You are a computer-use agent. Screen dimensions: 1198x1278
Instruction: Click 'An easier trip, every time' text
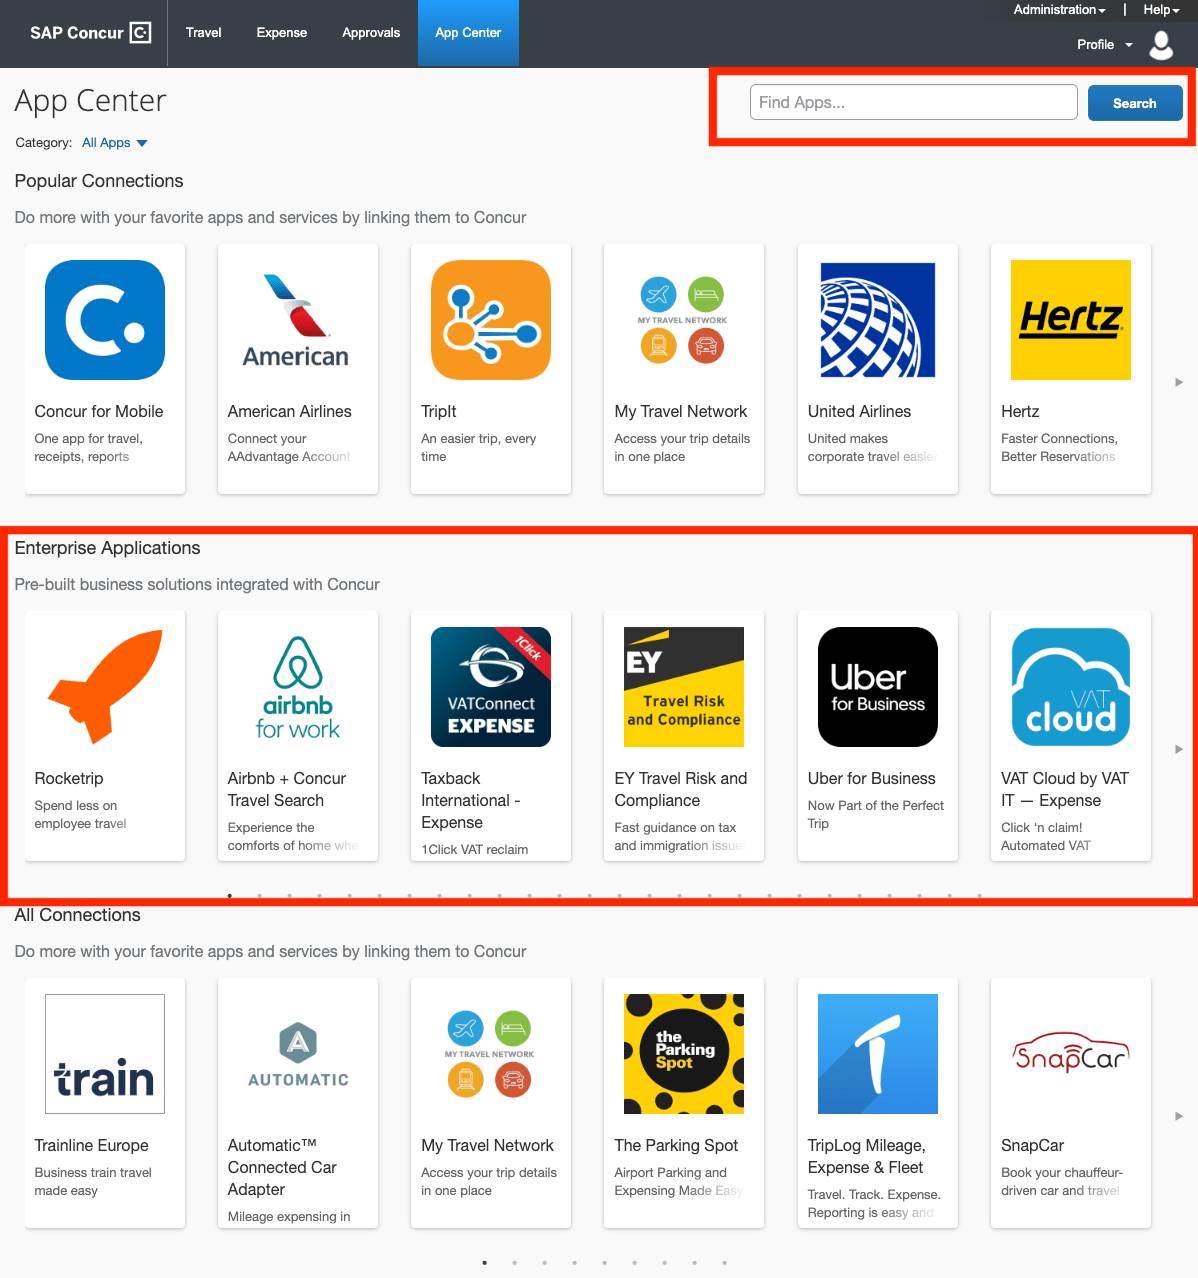click(479, 448)
